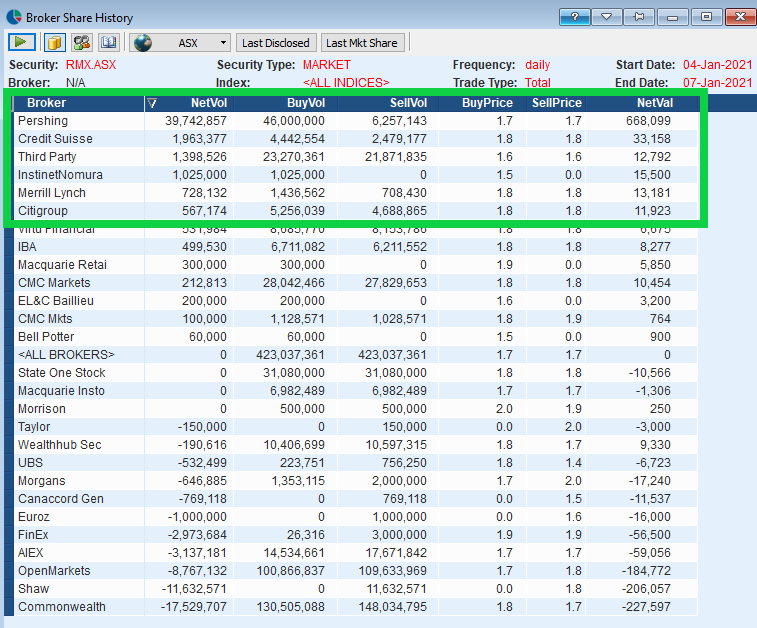The image size is (757, 628).
Task: Select the UBS broker row
Action: point(356,462)
